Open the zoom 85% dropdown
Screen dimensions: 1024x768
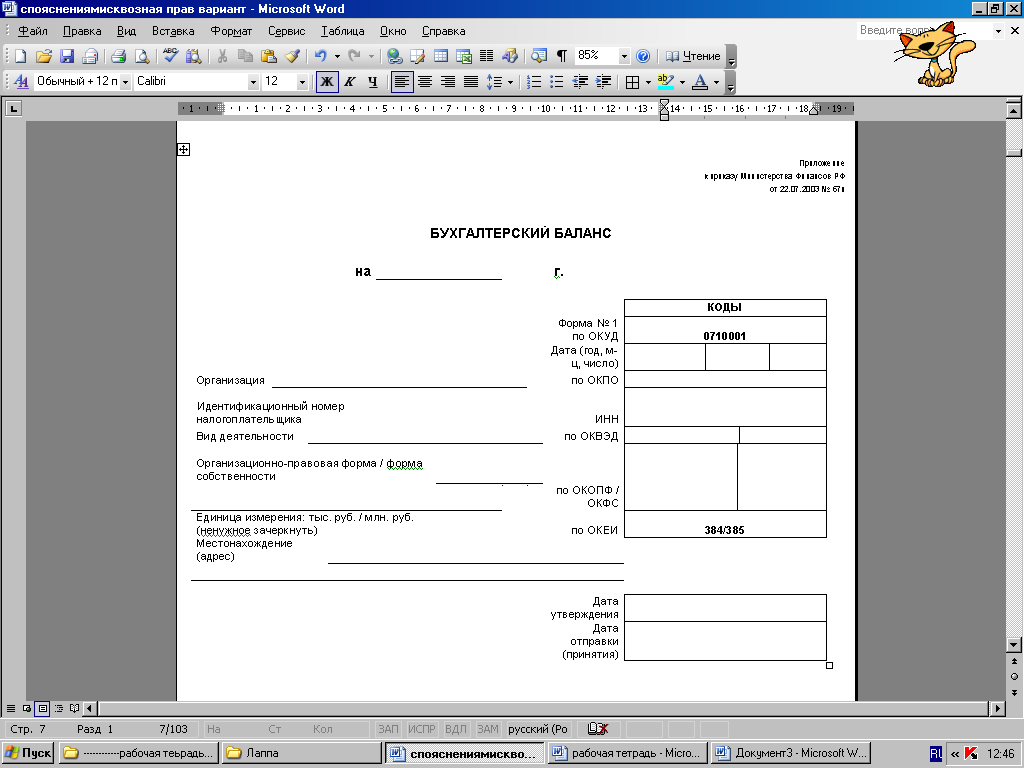(624, 57)
